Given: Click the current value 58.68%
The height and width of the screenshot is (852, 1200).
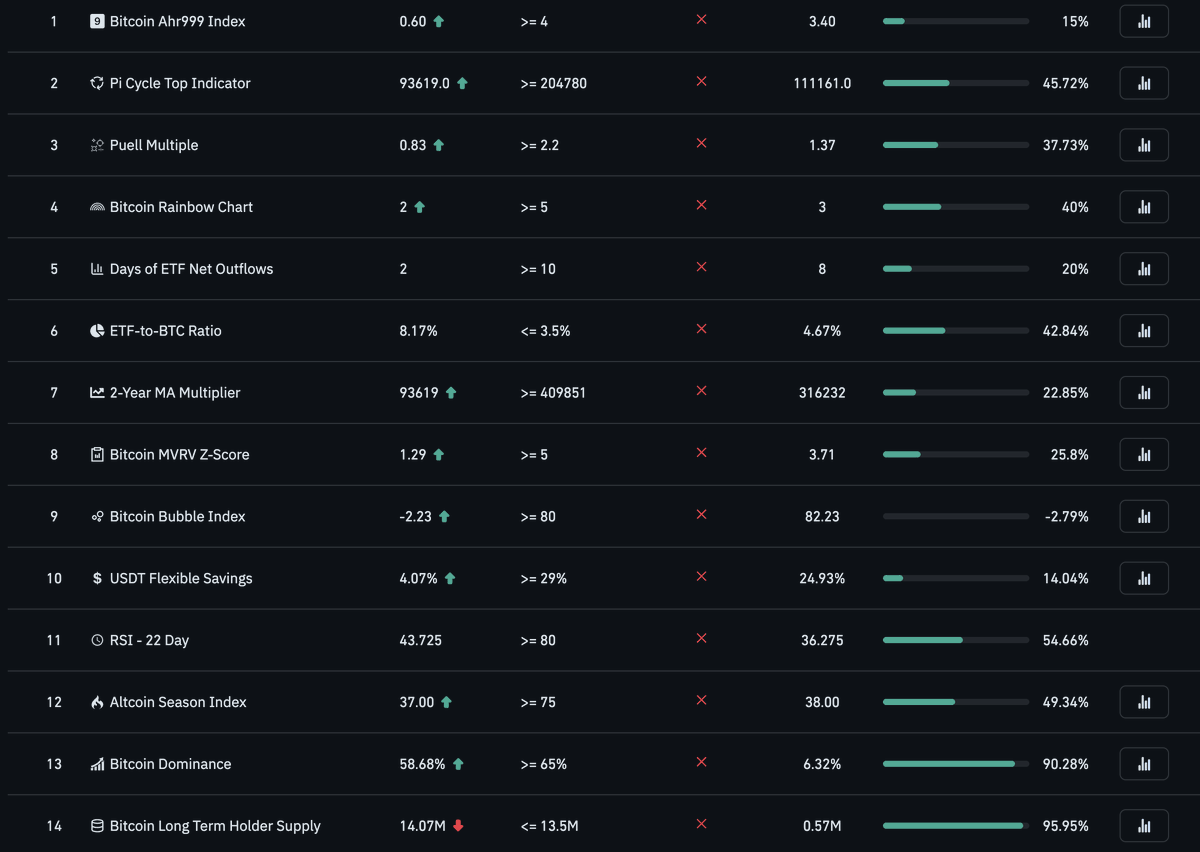Looking at the screenshot, I should tap(422, 764).
